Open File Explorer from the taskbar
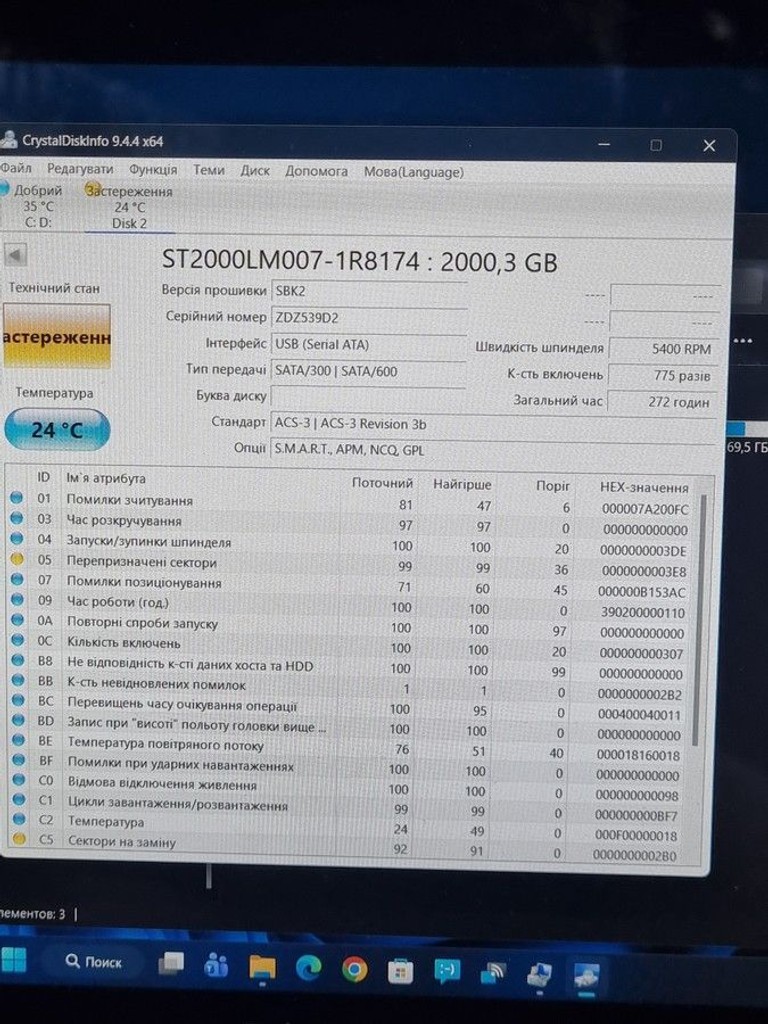Viewport: 768px width, 1024px height. pyautogui.click(x=263, y=968)
